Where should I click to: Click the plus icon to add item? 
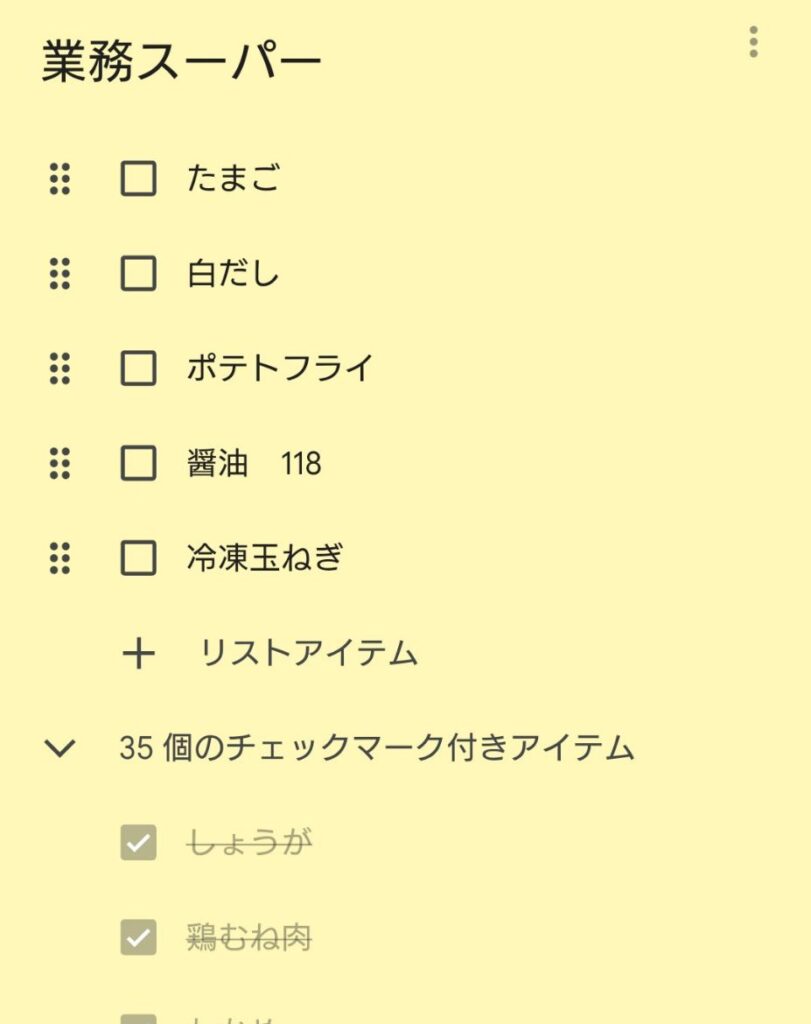[x=139, y=654]
